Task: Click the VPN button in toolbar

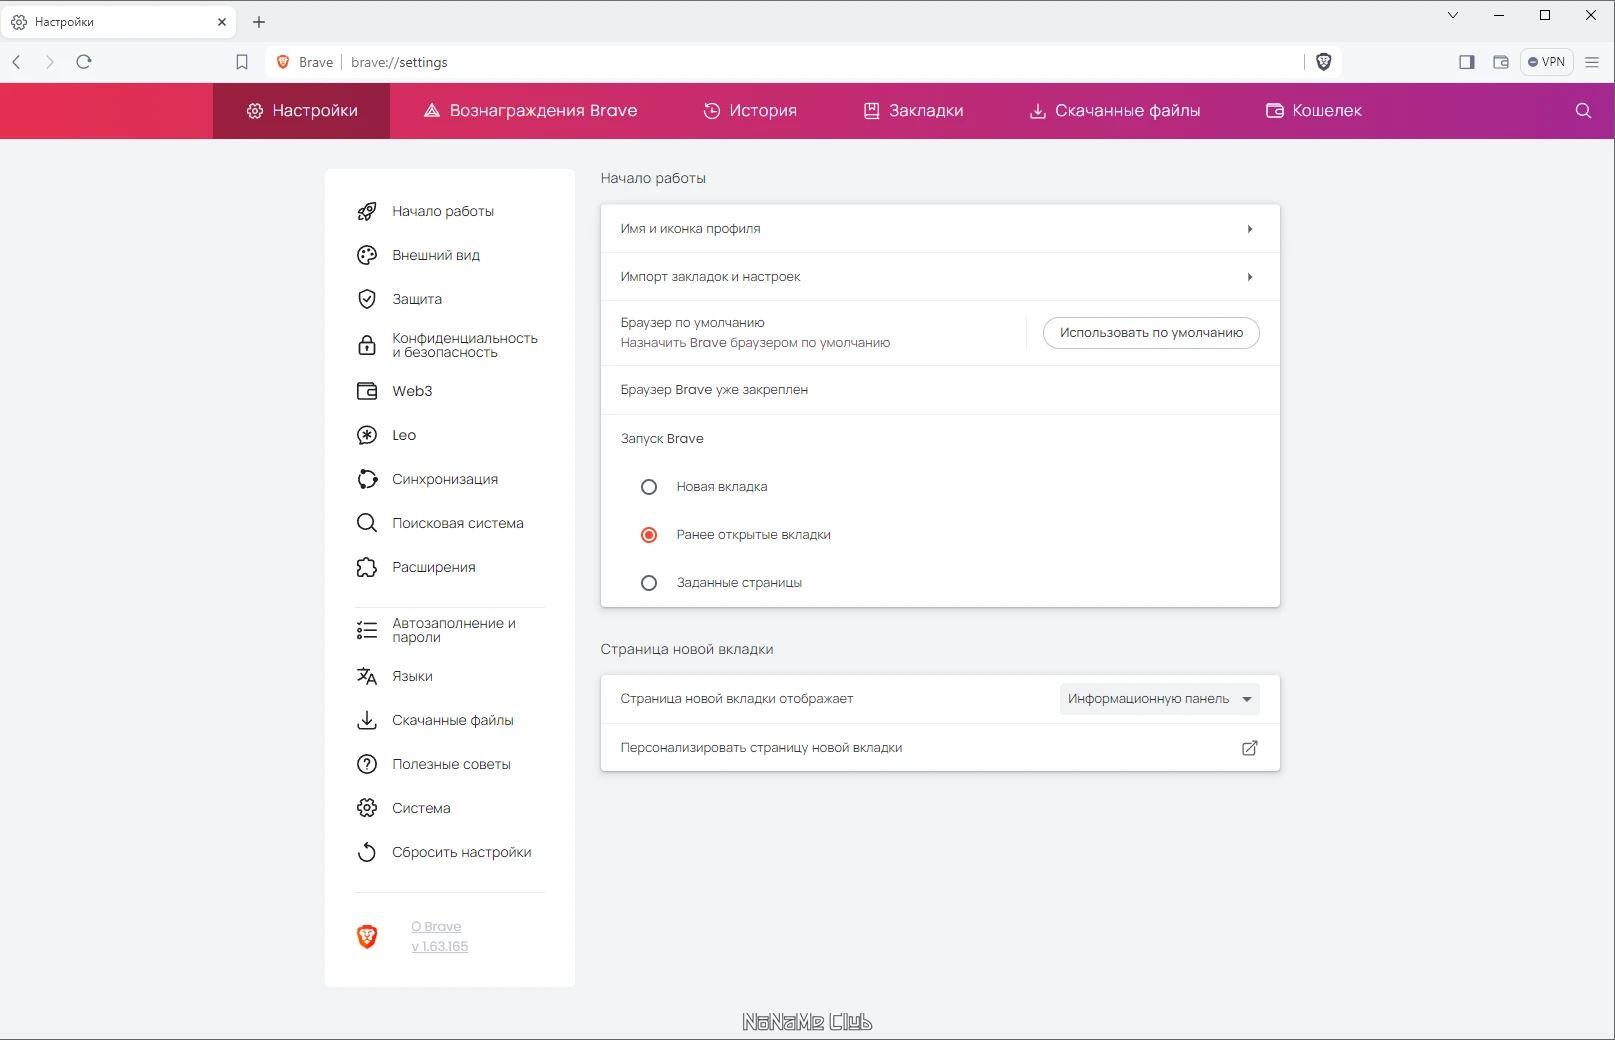Action: click(x=1546, y=62)
